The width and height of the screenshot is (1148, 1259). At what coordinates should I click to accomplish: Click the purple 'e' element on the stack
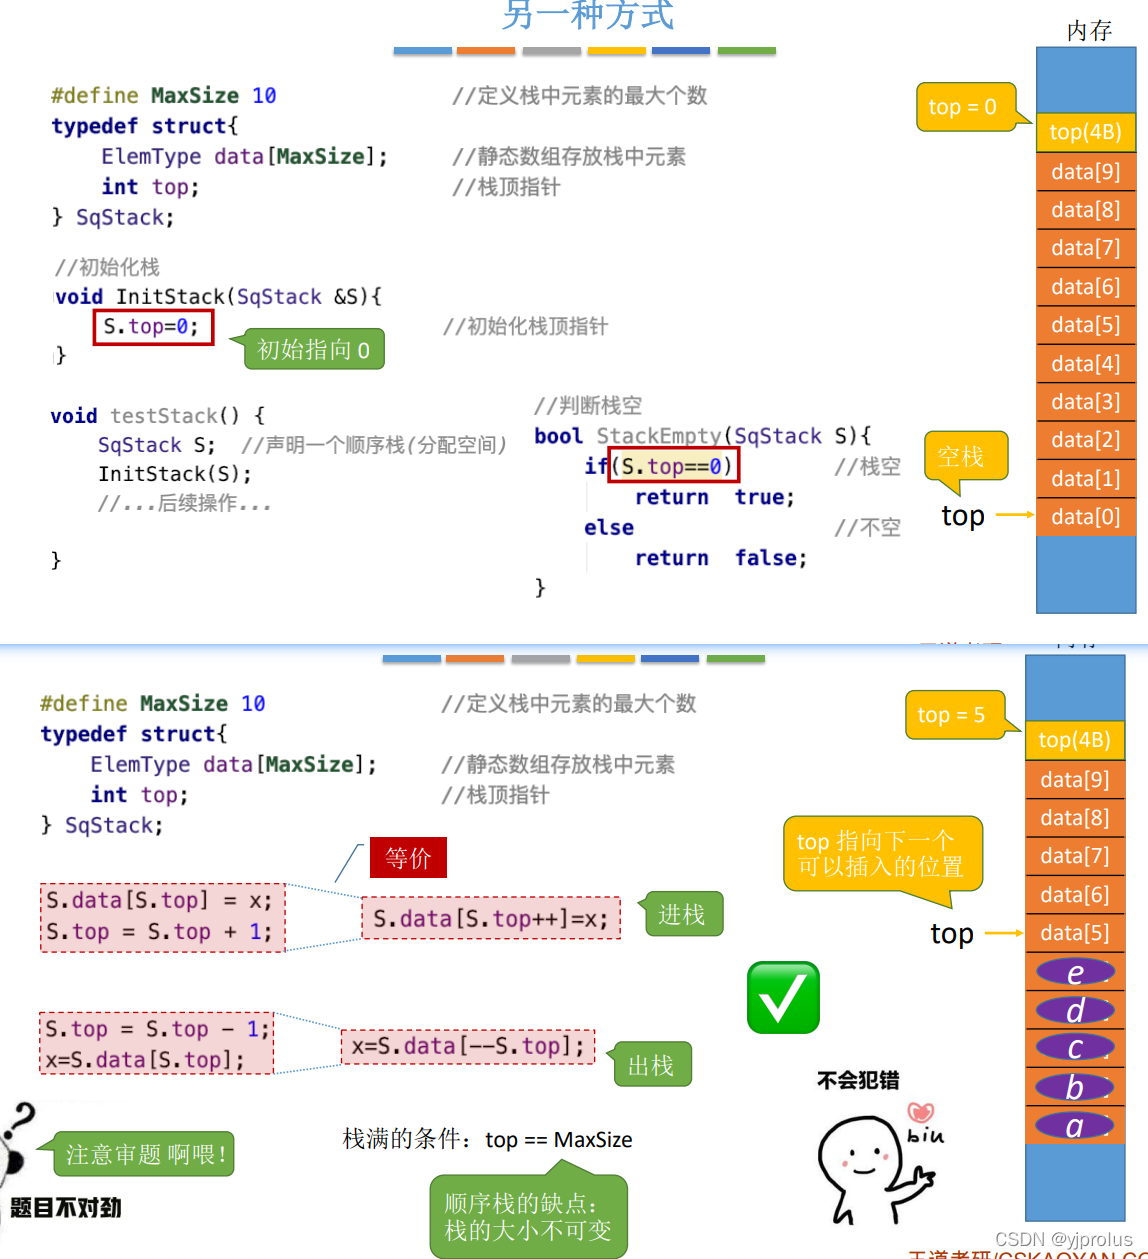pyautogui.click(x=1075, y=971)
